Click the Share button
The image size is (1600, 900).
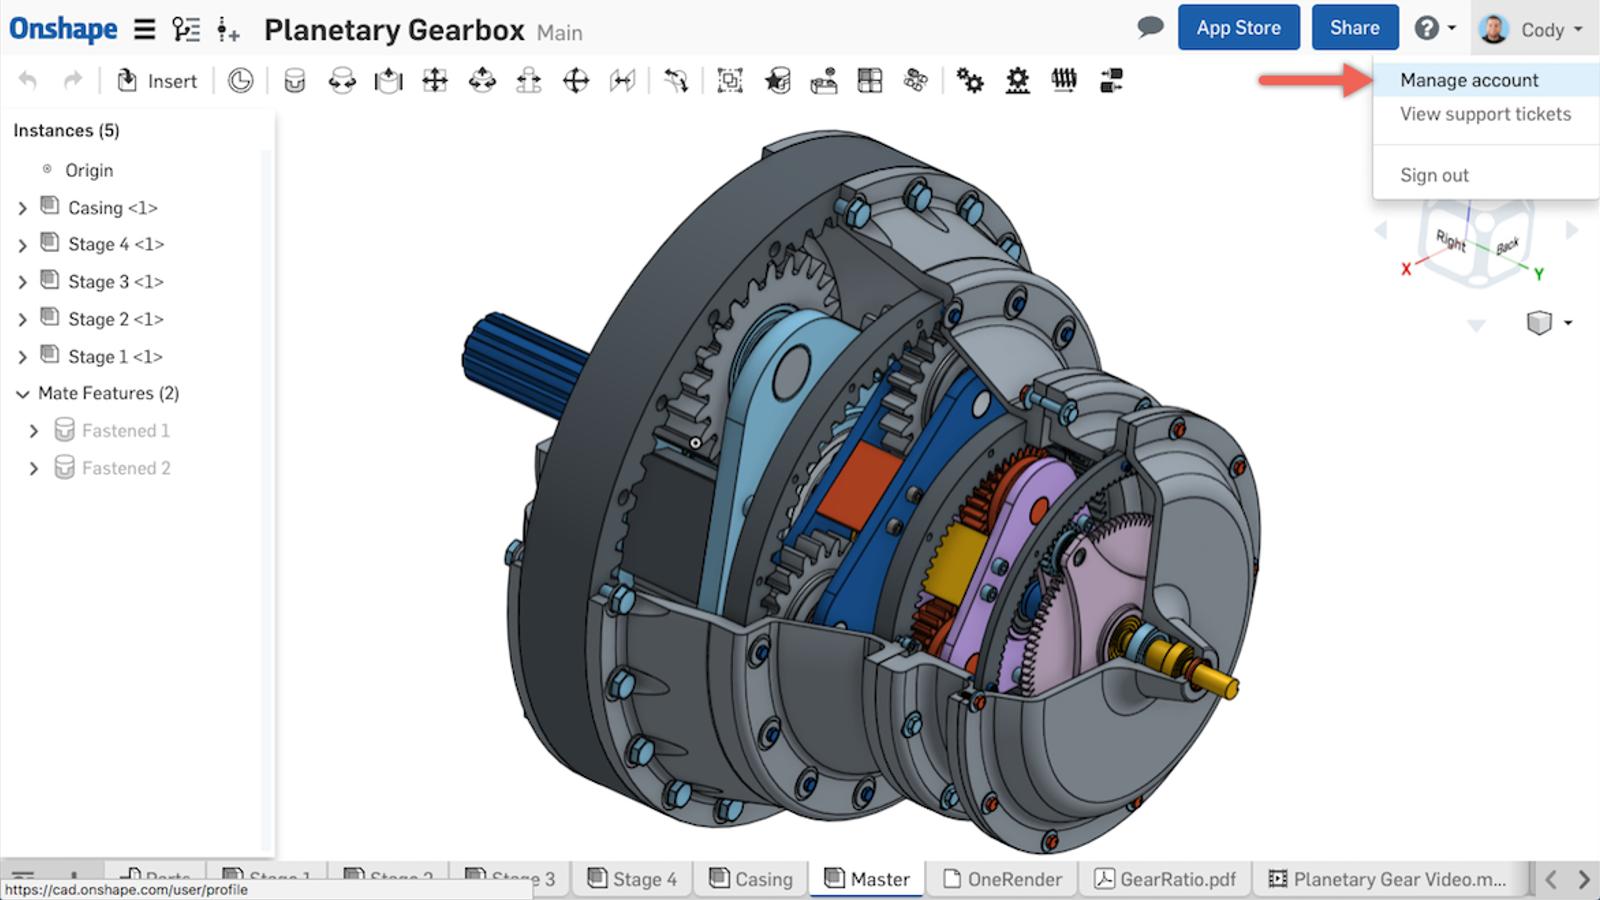(1354, 28)
